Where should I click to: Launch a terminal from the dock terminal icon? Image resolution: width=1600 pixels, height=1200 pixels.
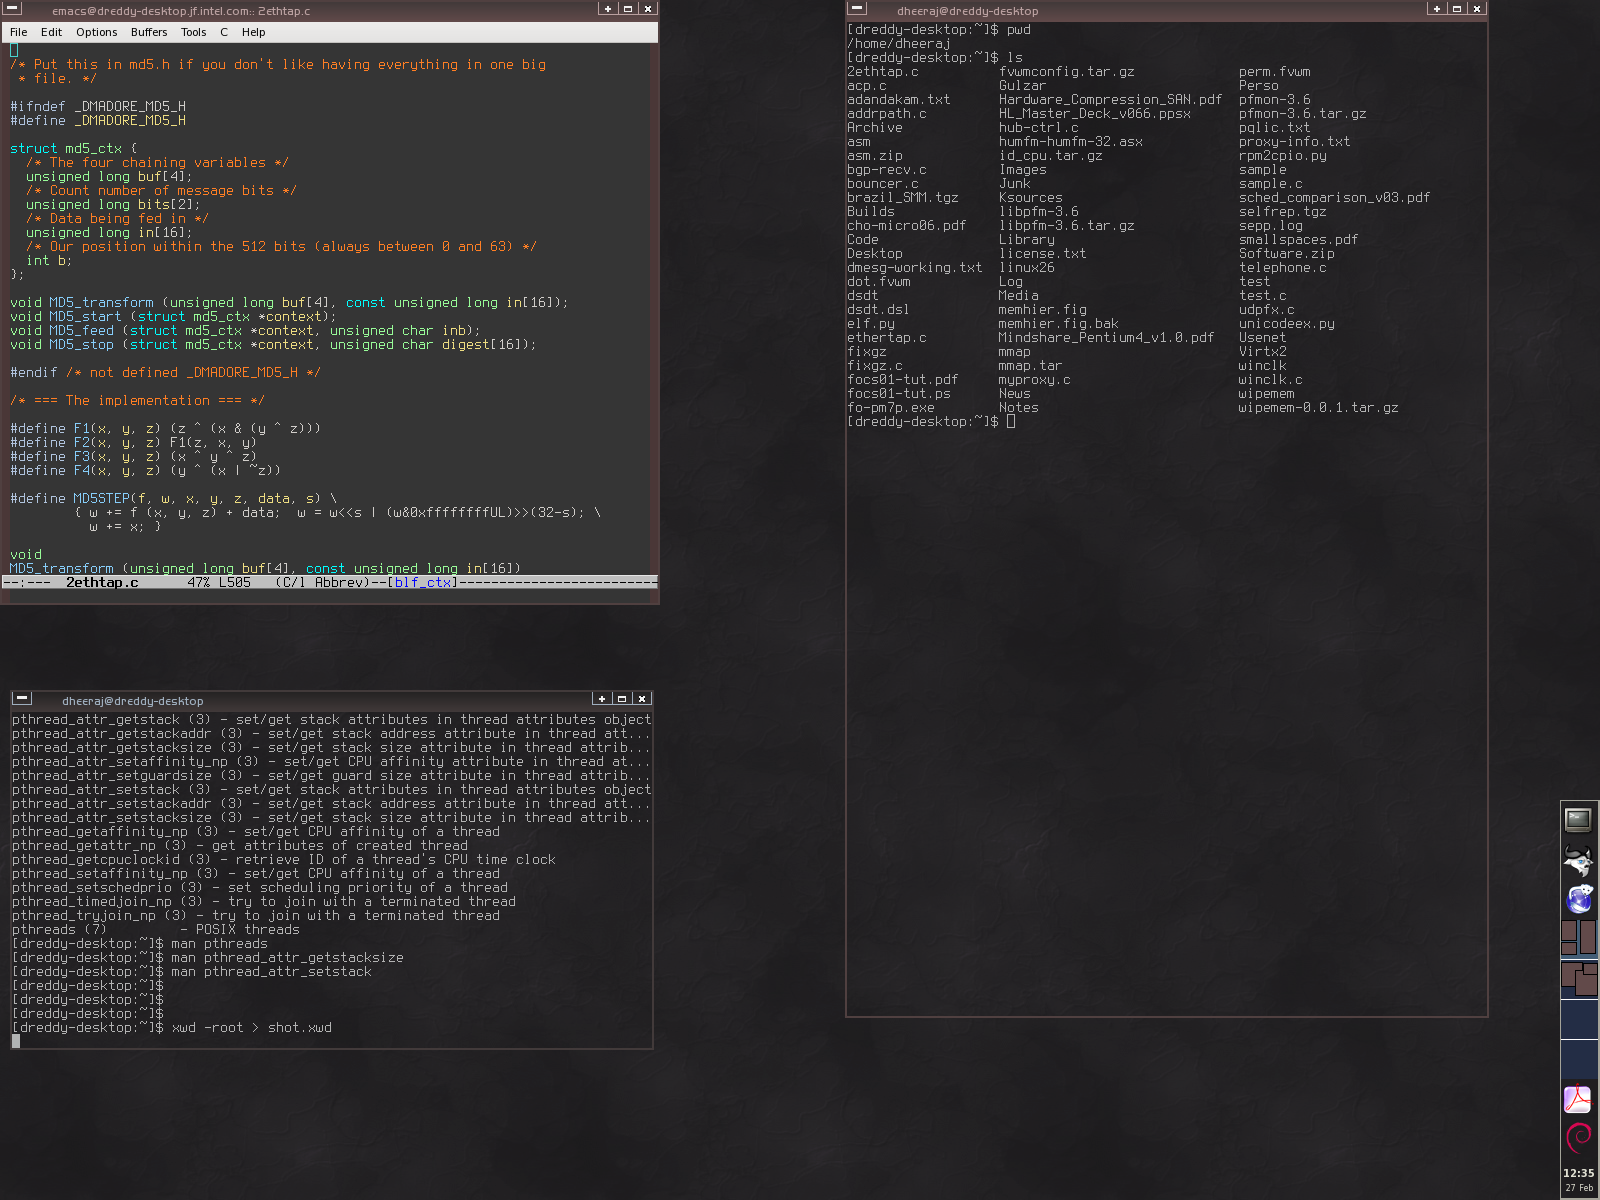pos(1579,819)
